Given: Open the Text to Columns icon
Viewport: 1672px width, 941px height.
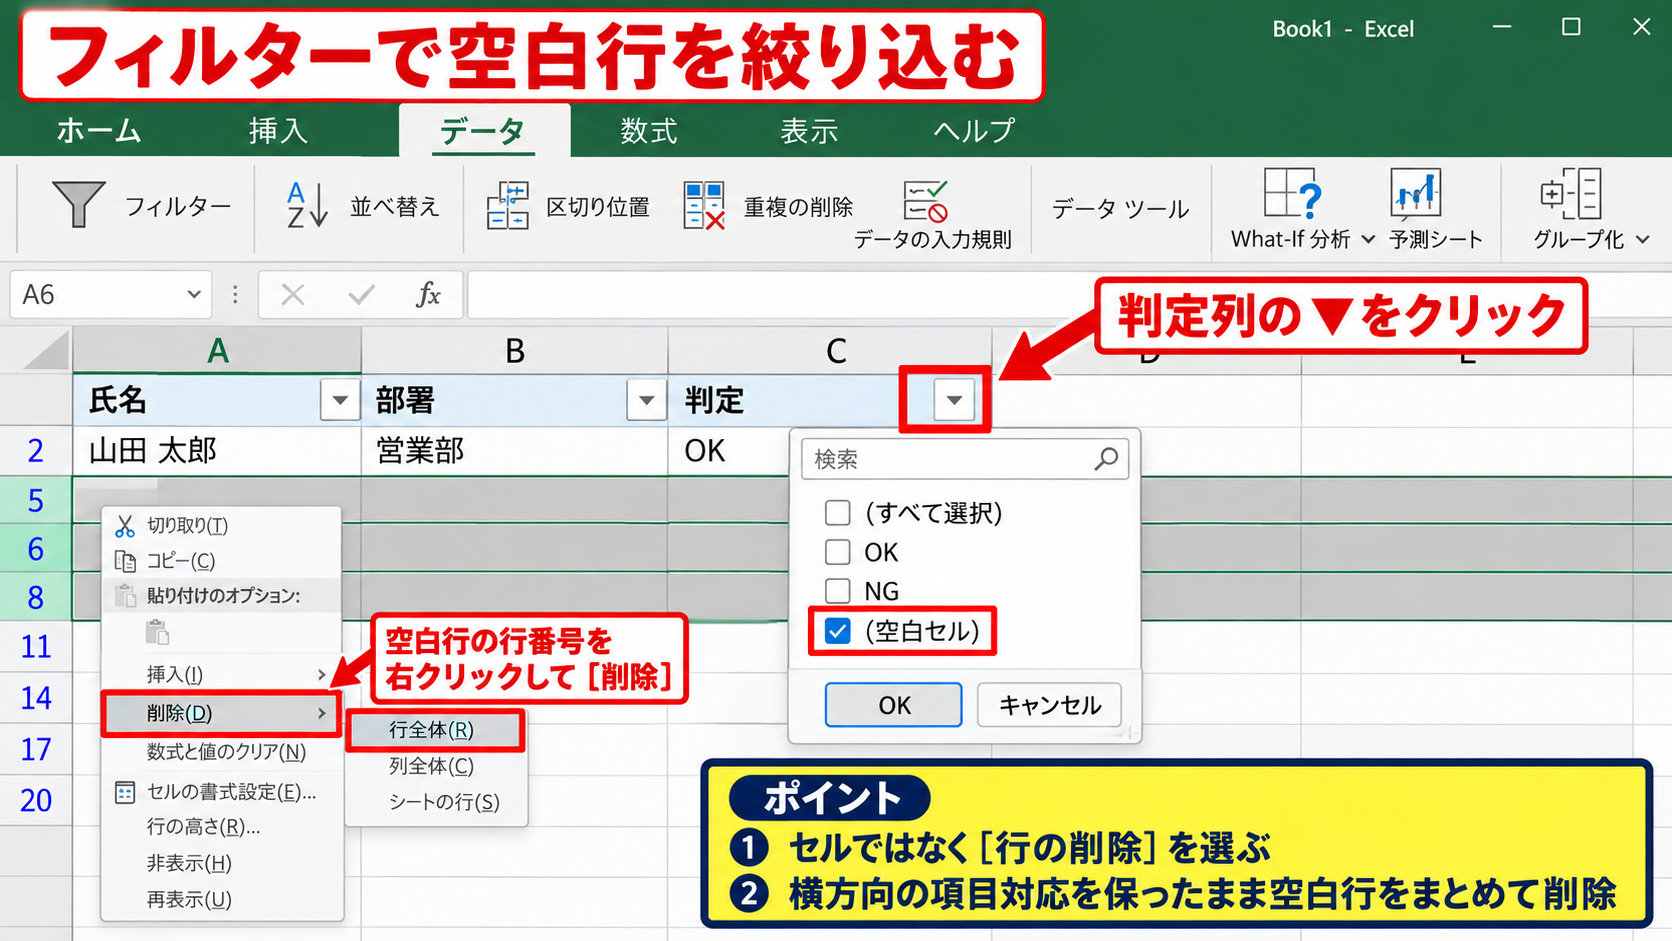Looking at the screenshot, I should (x=508, y=205).
